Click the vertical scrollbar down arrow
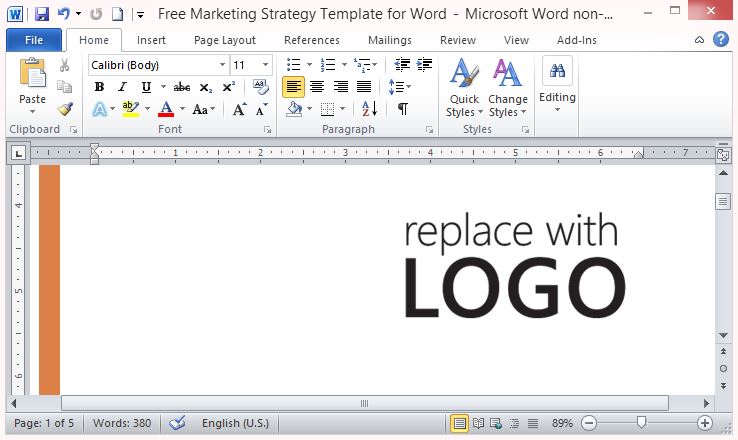The image size is (738, 440). coord(723,335)
